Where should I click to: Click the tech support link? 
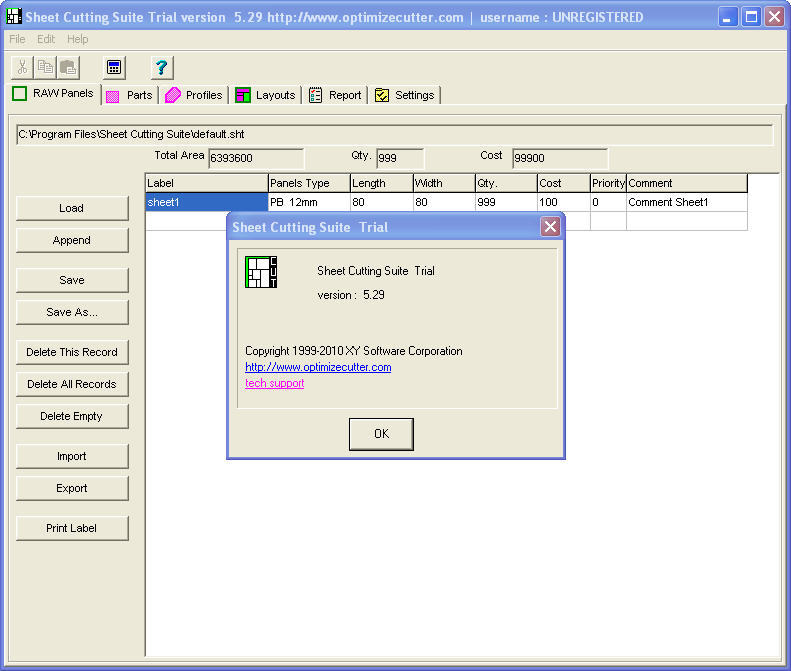tap(274, 383)
